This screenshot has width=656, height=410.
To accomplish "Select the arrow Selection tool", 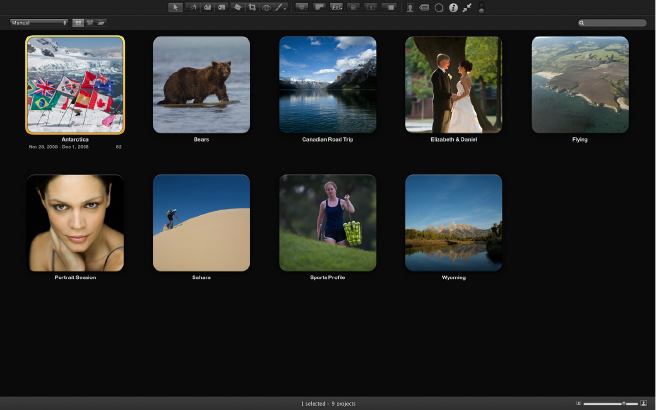I will (177, 7).
